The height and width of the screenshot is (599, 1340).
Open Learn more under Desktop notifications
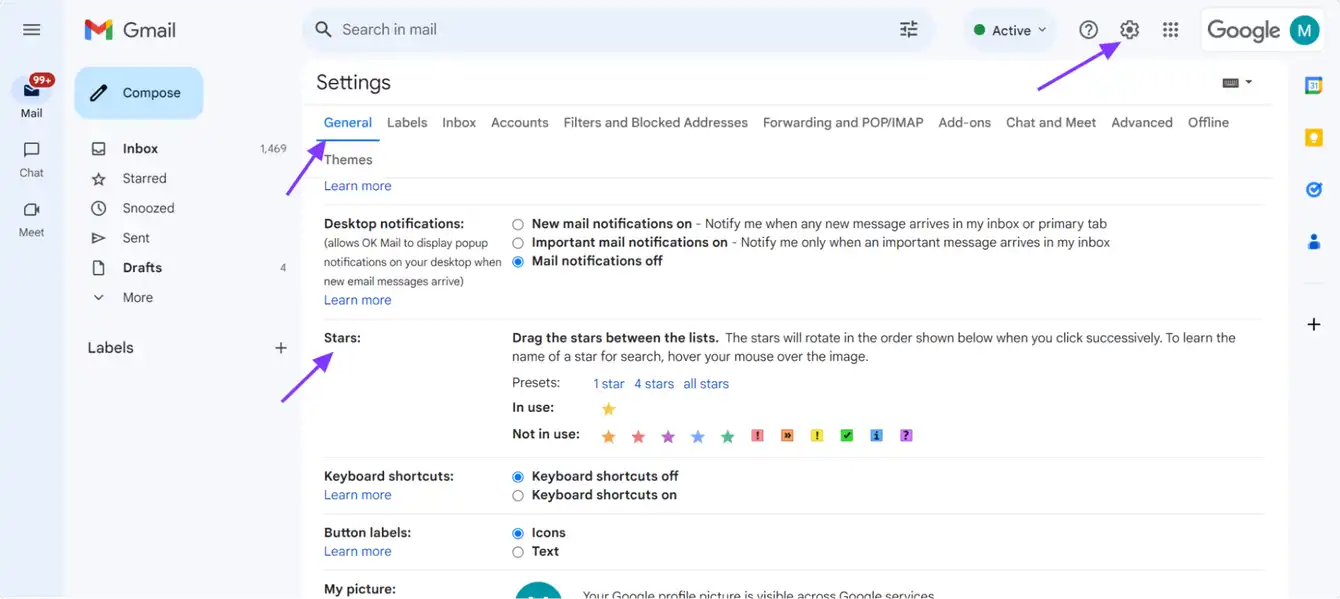(x=357, y=300)
